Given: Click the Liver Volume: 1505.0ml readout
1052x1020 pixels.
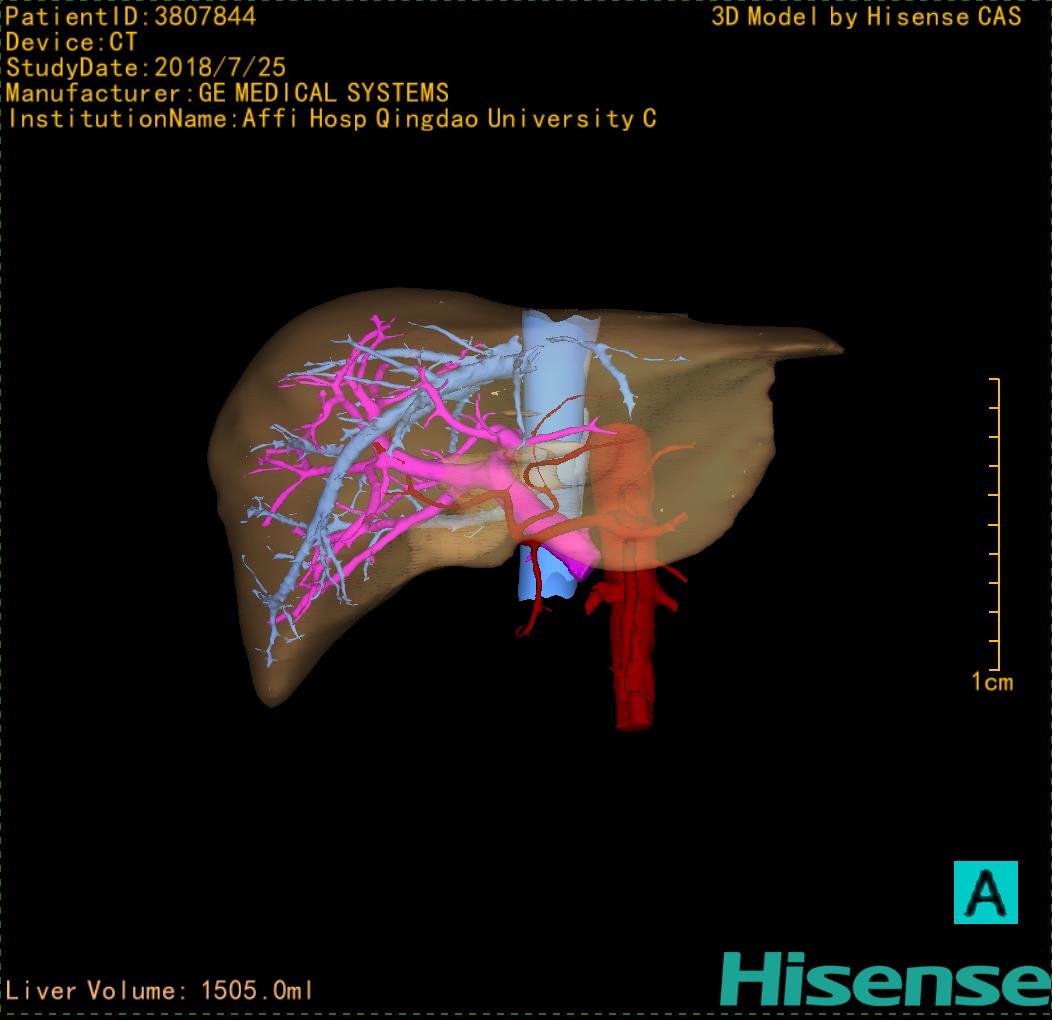Looking at the screenshot, I should (x=159, y=990).
